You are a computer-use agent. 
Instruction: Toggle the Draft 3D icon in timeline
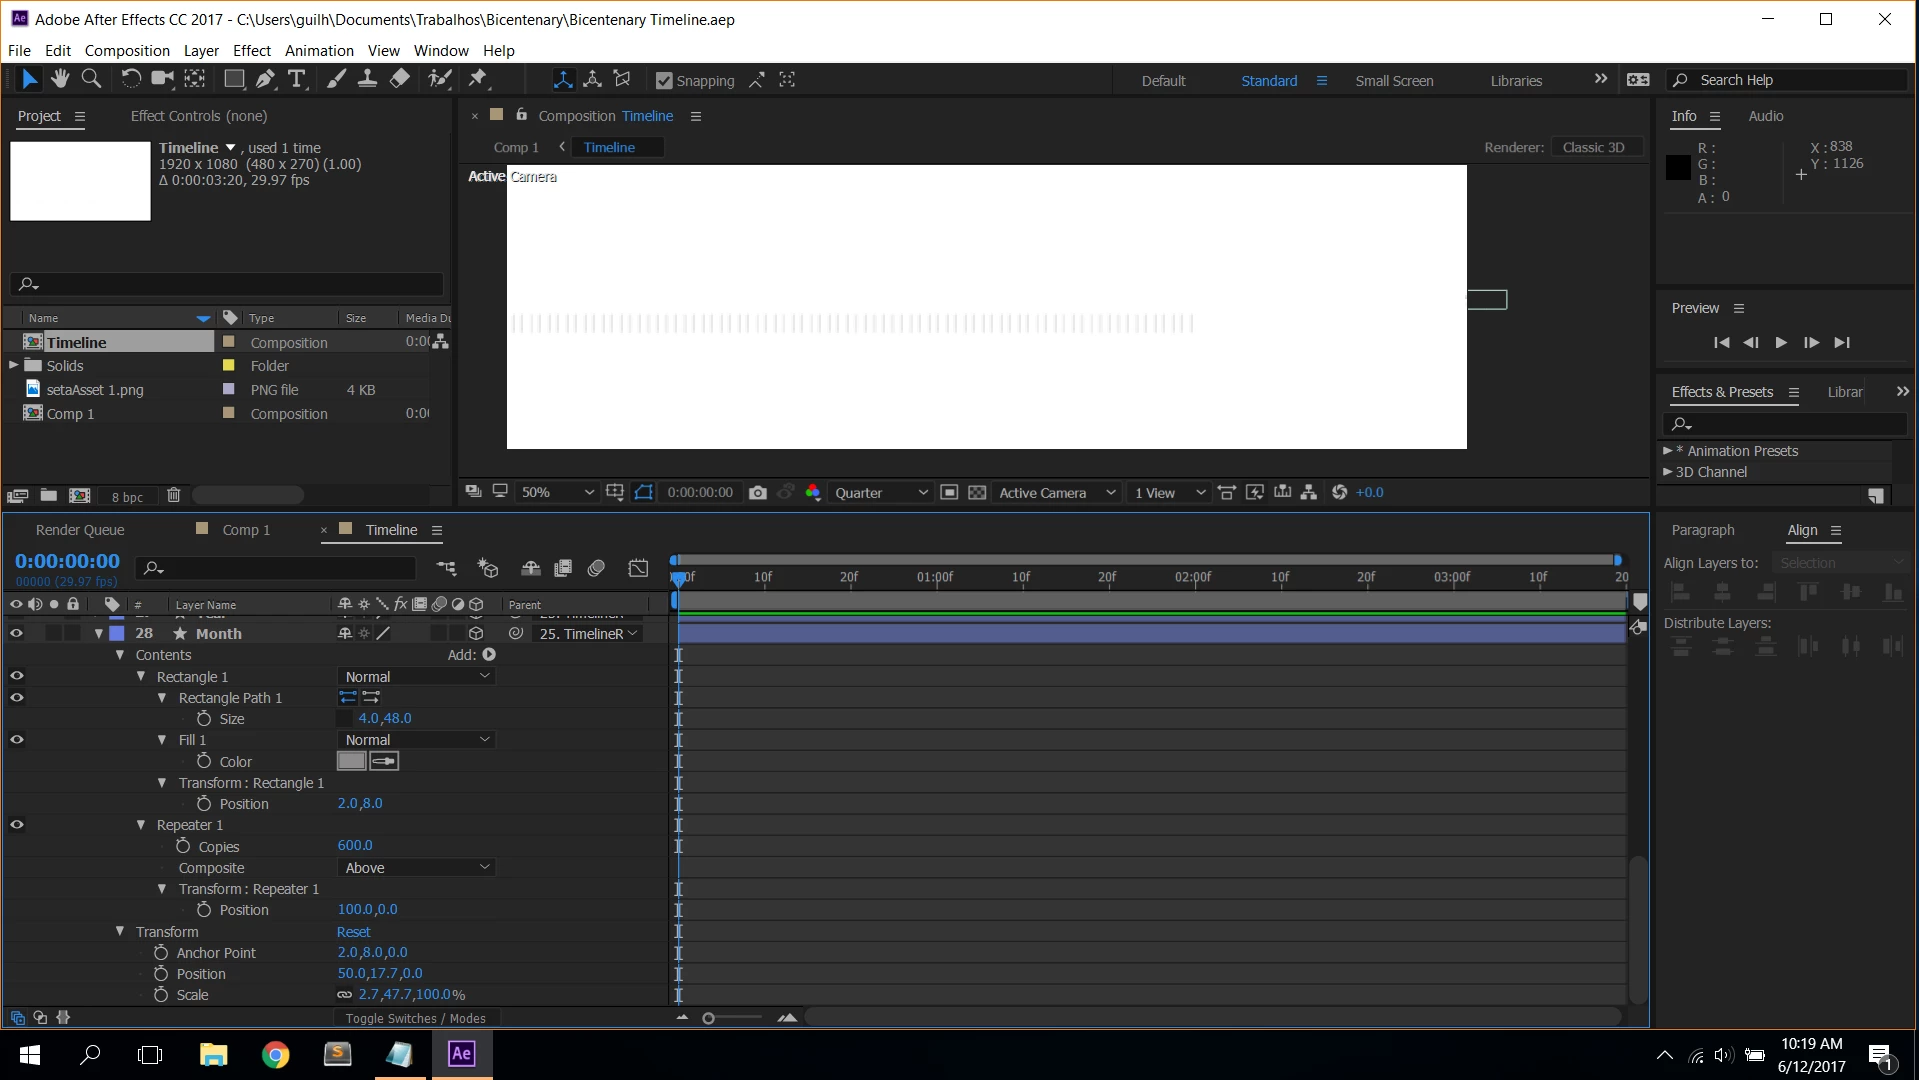[488, 568]
